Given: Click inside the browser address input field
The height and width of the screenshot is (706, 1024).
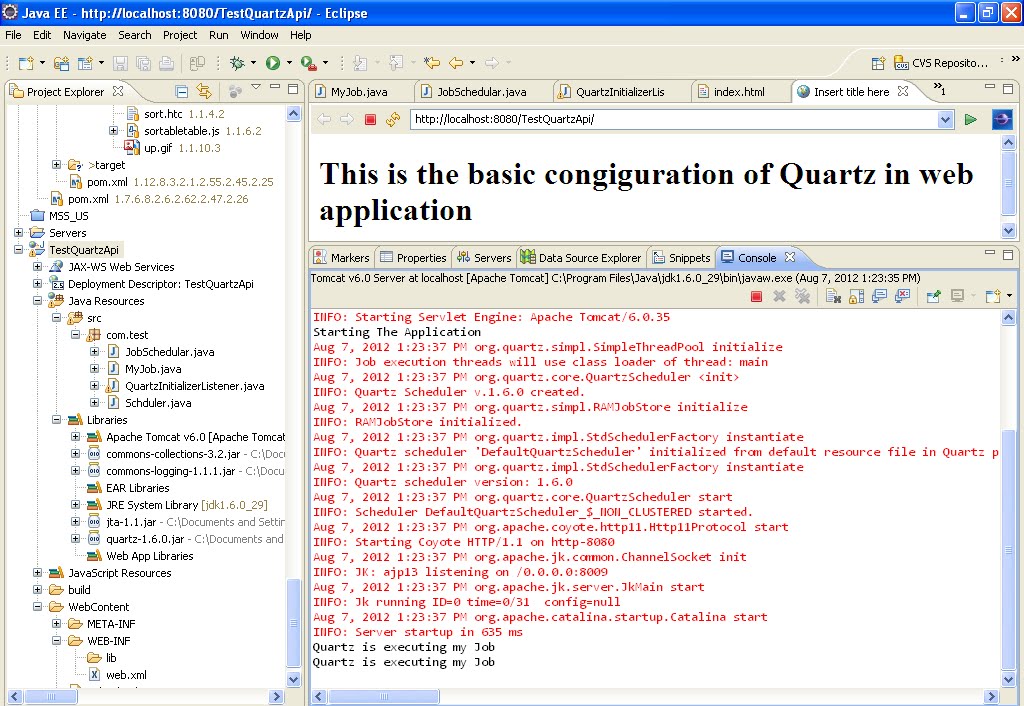Looking at the screenshot, I should pyautogui.click(x=600, y=119).
